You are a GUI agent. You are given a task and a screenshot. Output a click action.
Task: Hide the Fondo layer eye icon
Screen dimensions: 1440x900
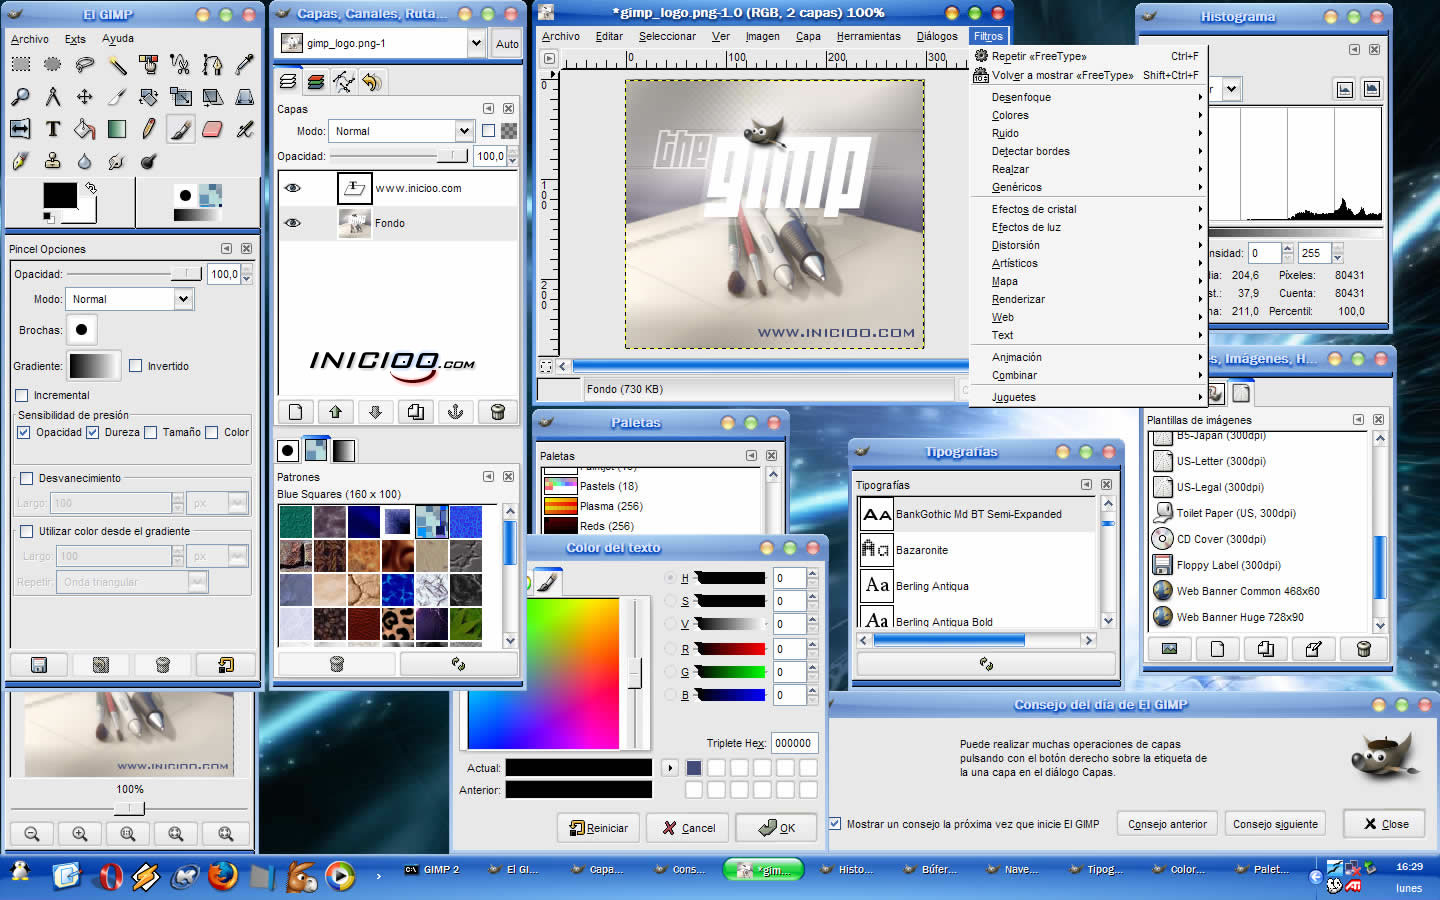[x=293, y=223]
